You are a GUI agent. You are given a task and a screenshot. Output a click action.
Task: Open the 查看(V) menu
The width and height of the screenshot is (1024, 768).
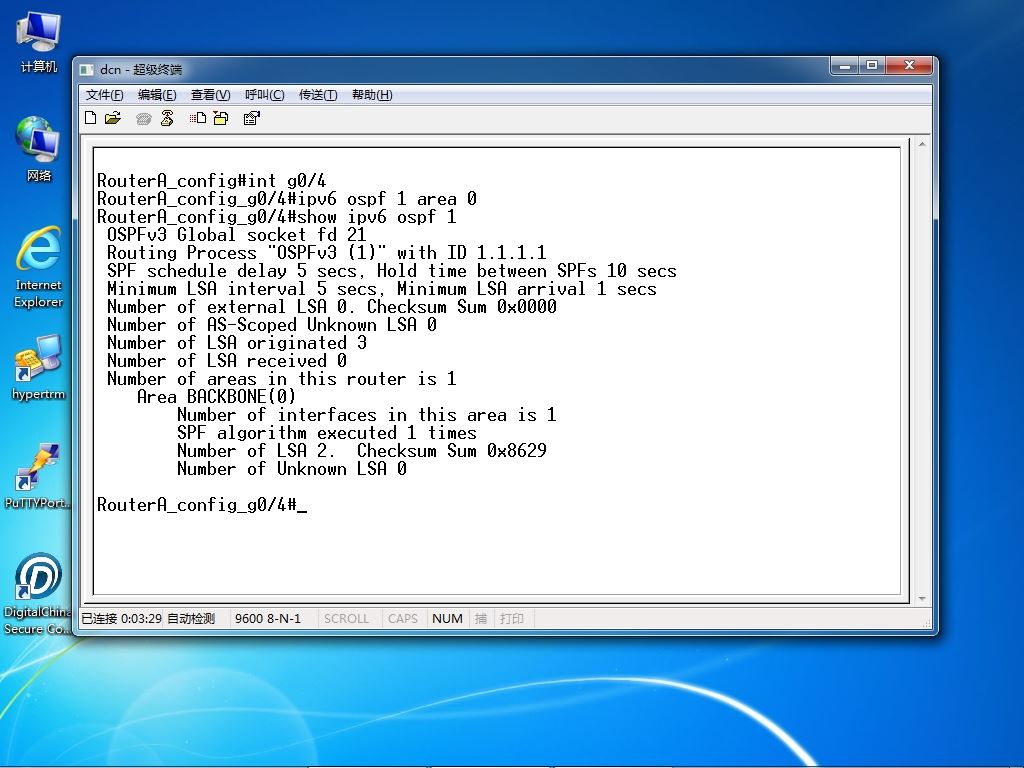pyautogui.click(x=210, y=95)
